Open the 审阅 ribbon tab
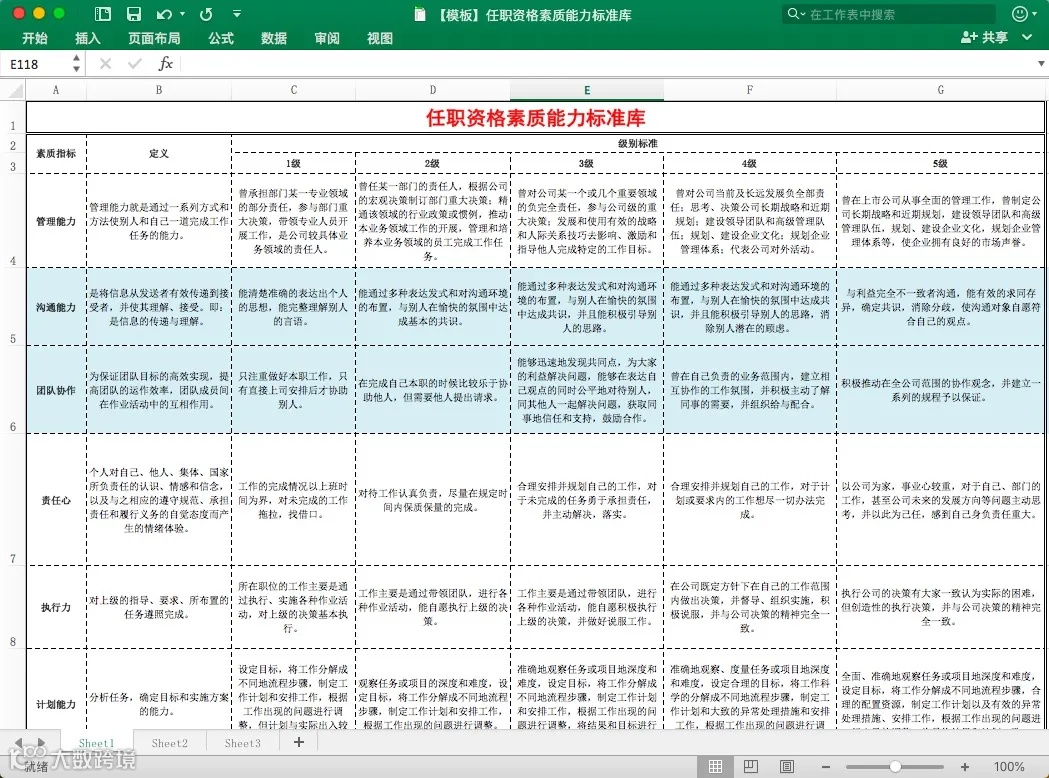Image resolution: width=1049 pixels, height=778 pixels. click(326, 38)
